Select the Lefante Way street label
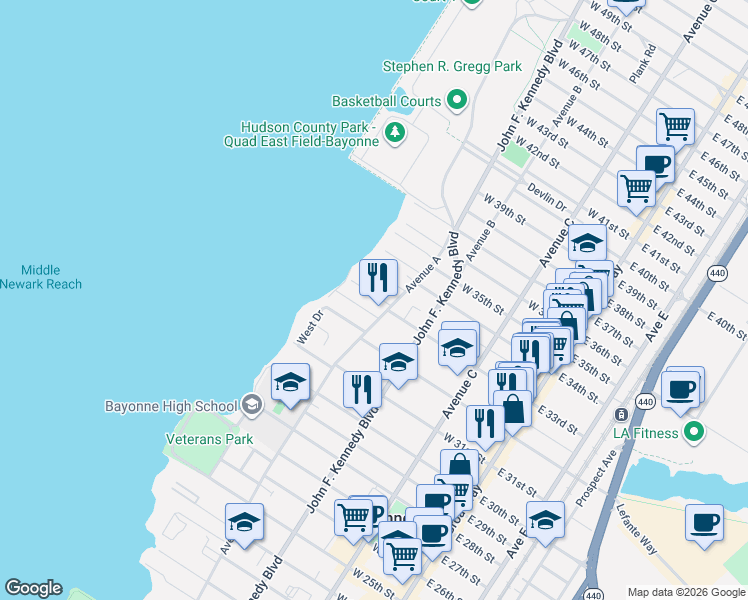Screen dimensions: 748x600 pyautogui.click(x=636, y=529)
